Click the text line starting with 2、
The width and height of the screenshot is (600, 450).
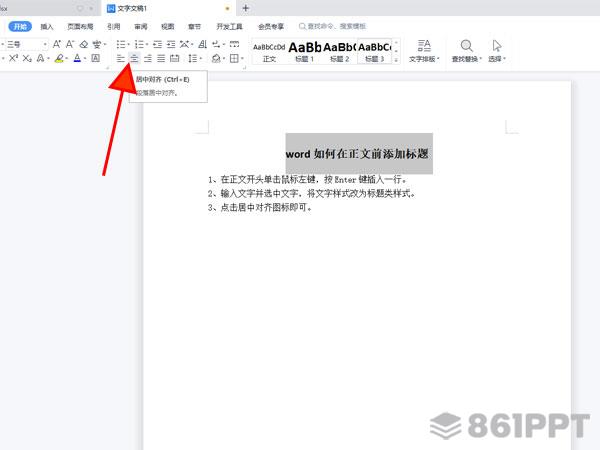pos(312,193)
